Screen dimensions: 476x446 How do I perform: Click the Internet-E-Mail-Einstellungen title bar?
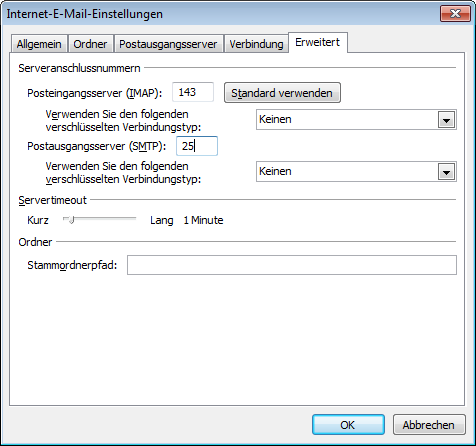coord(220,14)
